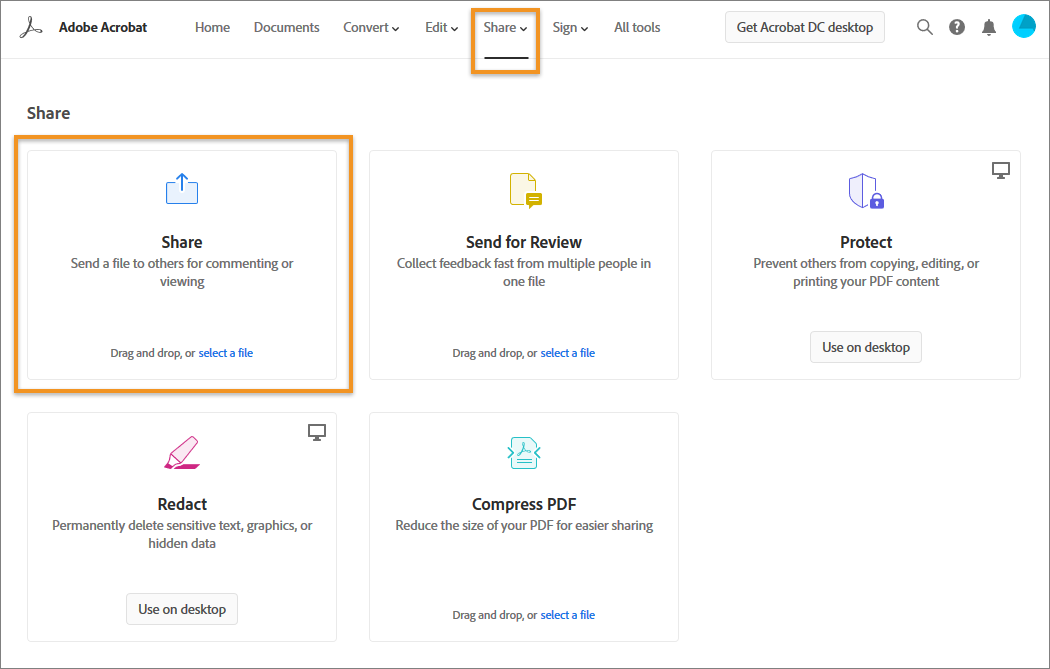Select the Redact highlighter icon

(181, 452)
